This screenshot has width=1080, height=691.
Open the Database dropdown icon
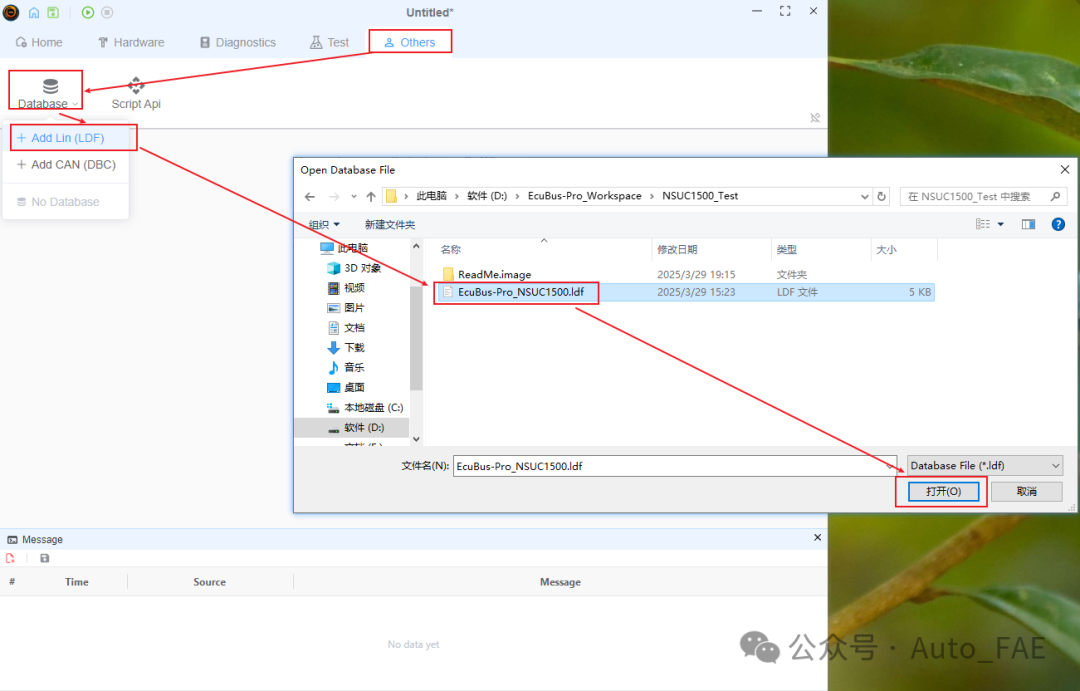(50, 86)
